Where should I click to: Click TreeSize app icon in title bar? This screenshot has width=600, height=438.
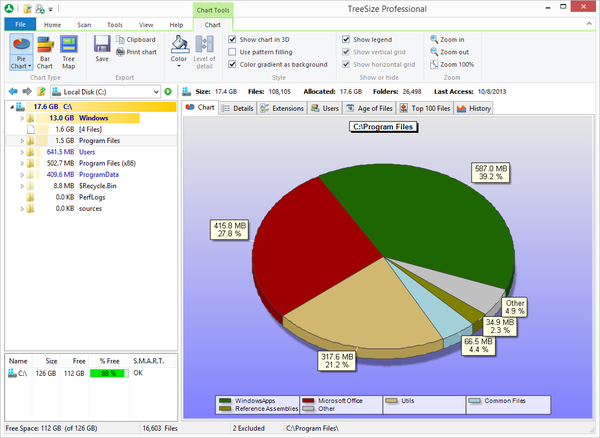pos(9,8)
